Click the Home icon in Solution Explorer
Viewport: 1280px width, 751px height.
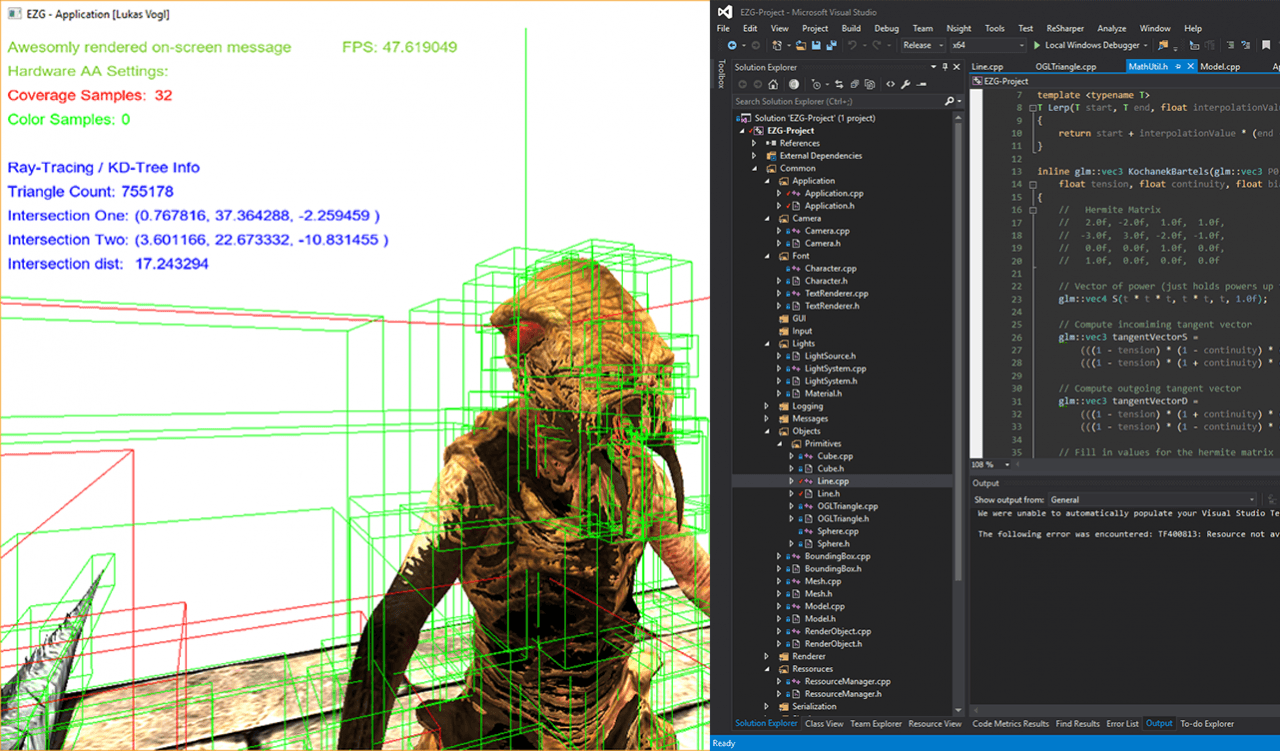[x=773, y=84]
